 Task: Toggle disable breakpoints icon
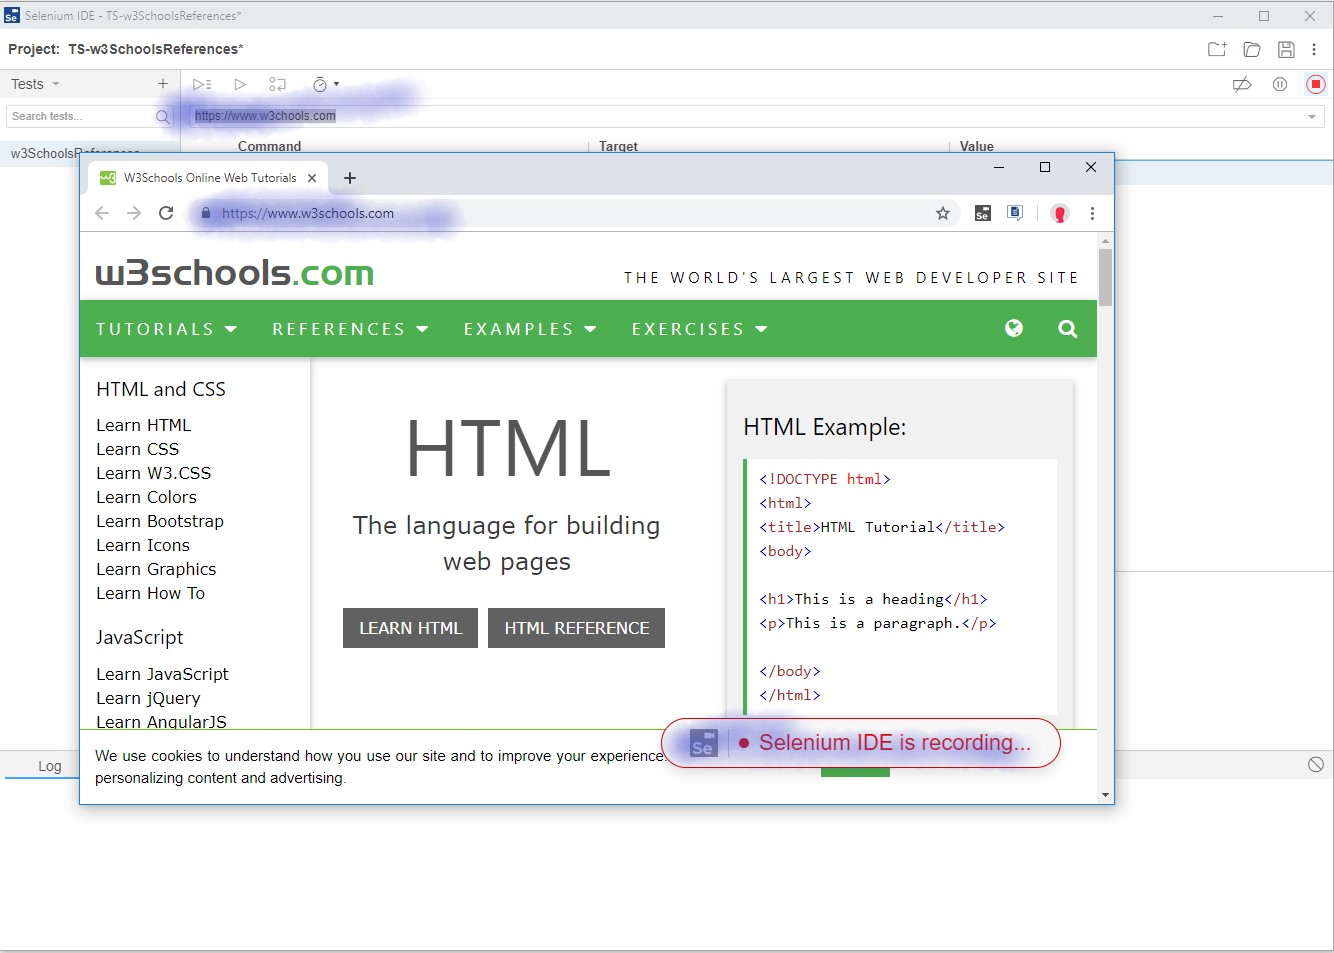coord(1242,84)
